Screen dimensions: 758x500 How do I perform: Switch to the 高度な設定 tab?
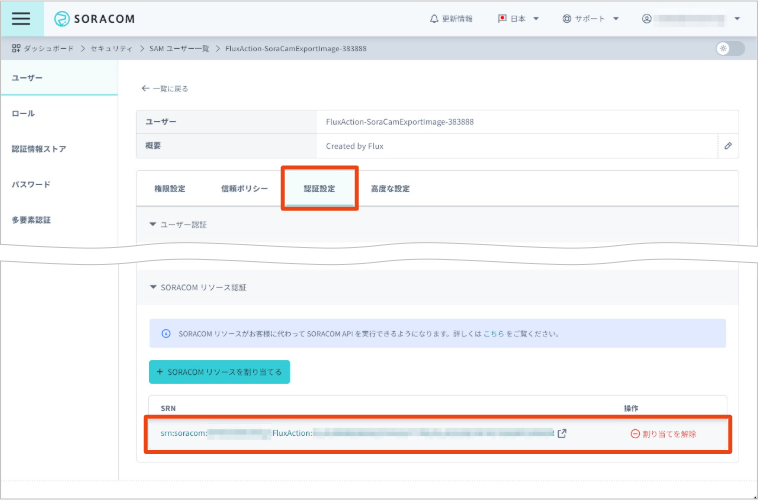coord(390,189)
